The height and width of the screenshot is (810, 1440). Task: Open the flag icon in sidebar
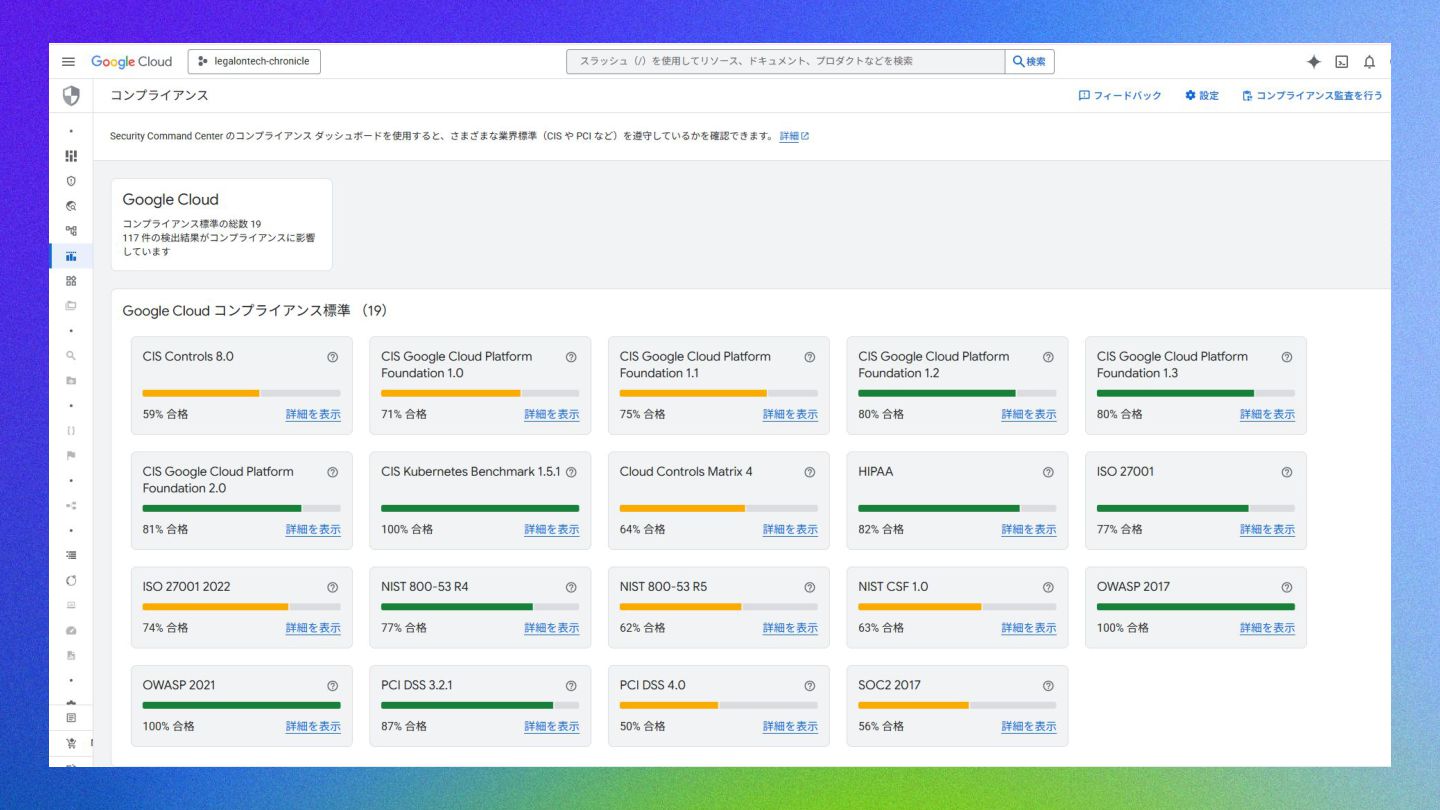coord(71,455)
